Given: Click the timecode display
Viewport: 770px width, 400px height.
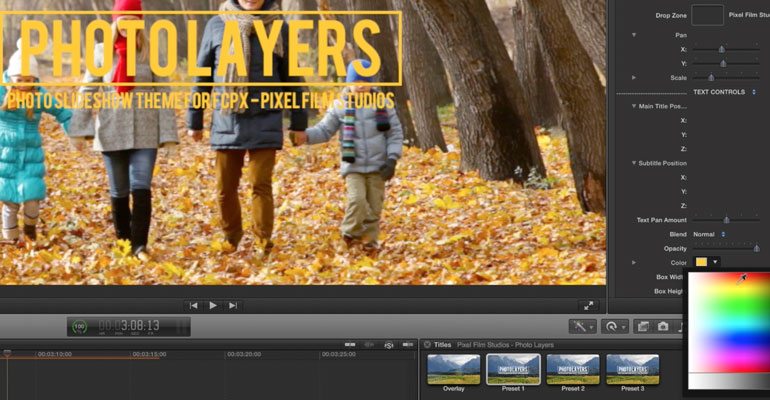Looking at the screenshot, I should point(129,326).
